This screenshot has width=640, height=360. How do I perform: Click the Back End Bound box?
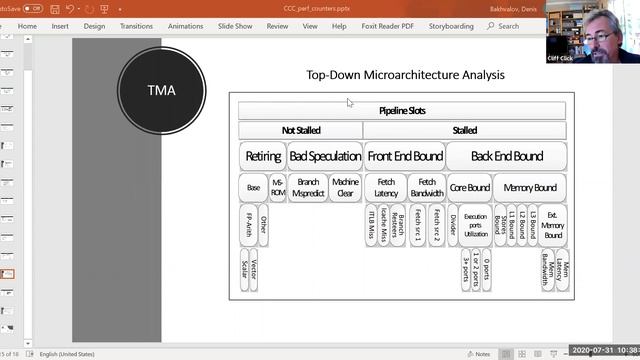point(507,156)
